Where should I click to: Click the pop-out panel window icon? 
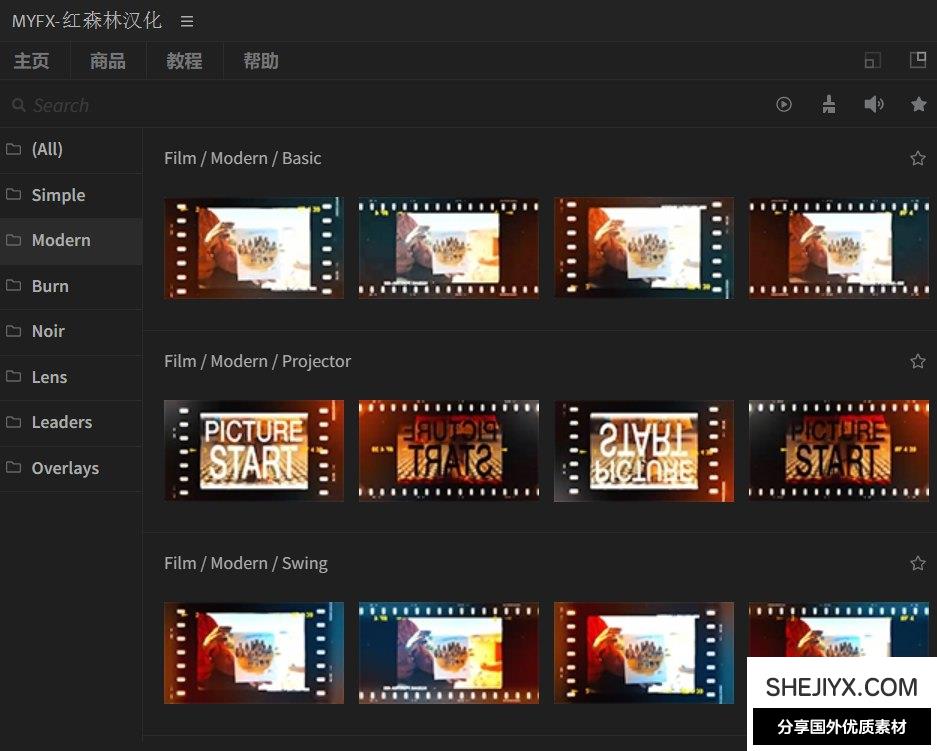coord(917,60)
